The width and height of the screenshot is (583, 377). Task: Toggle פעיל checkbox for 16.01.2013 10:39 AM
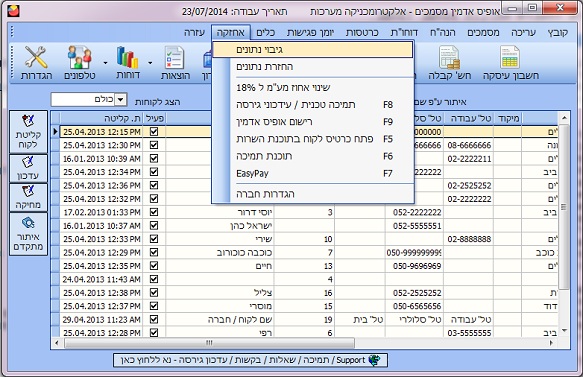point(154,158)
